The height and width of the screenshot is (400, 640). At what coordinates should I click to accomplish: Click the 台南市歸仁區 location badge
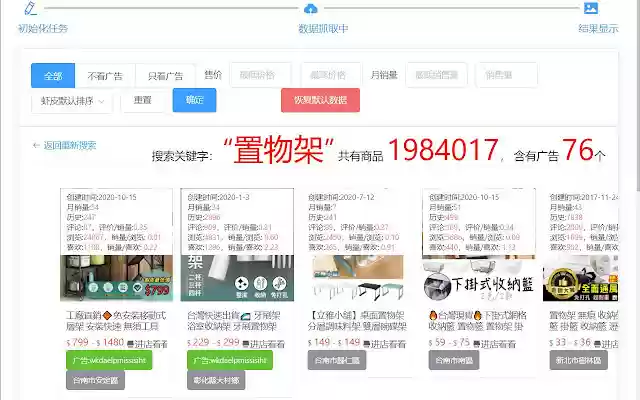point(337,360)
